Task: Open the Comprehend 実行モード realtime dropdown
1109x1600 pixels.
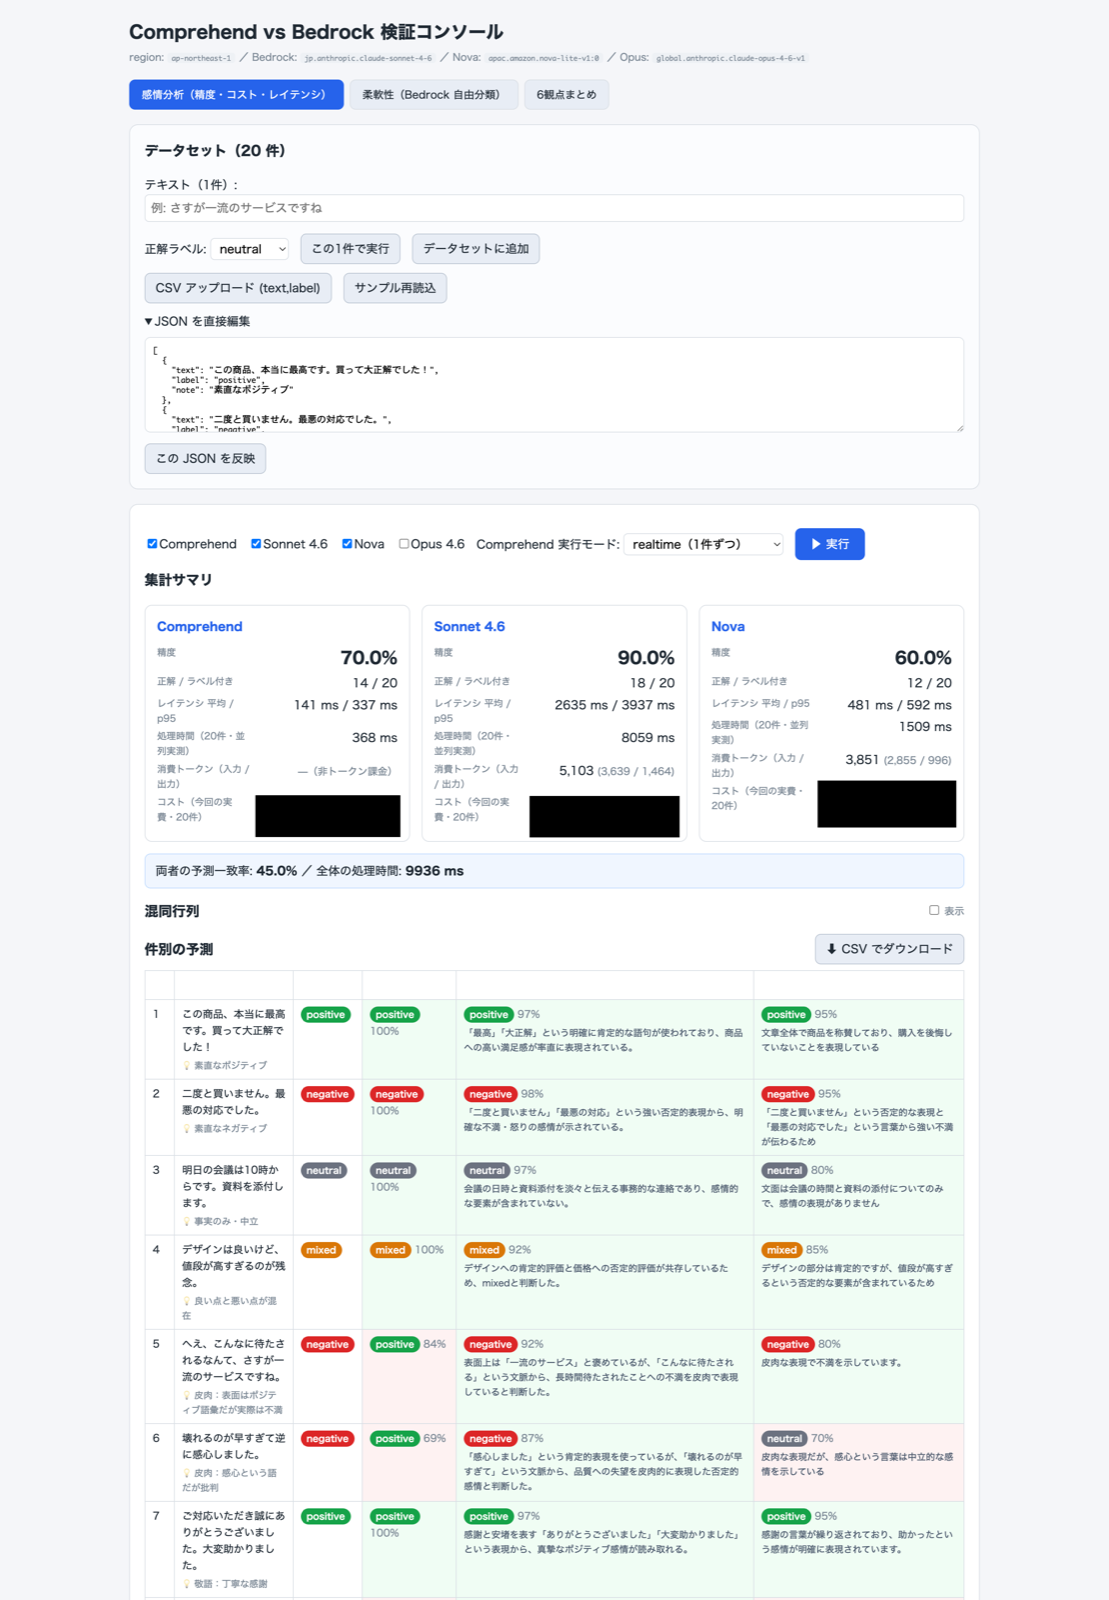Action: pos(704,544)
